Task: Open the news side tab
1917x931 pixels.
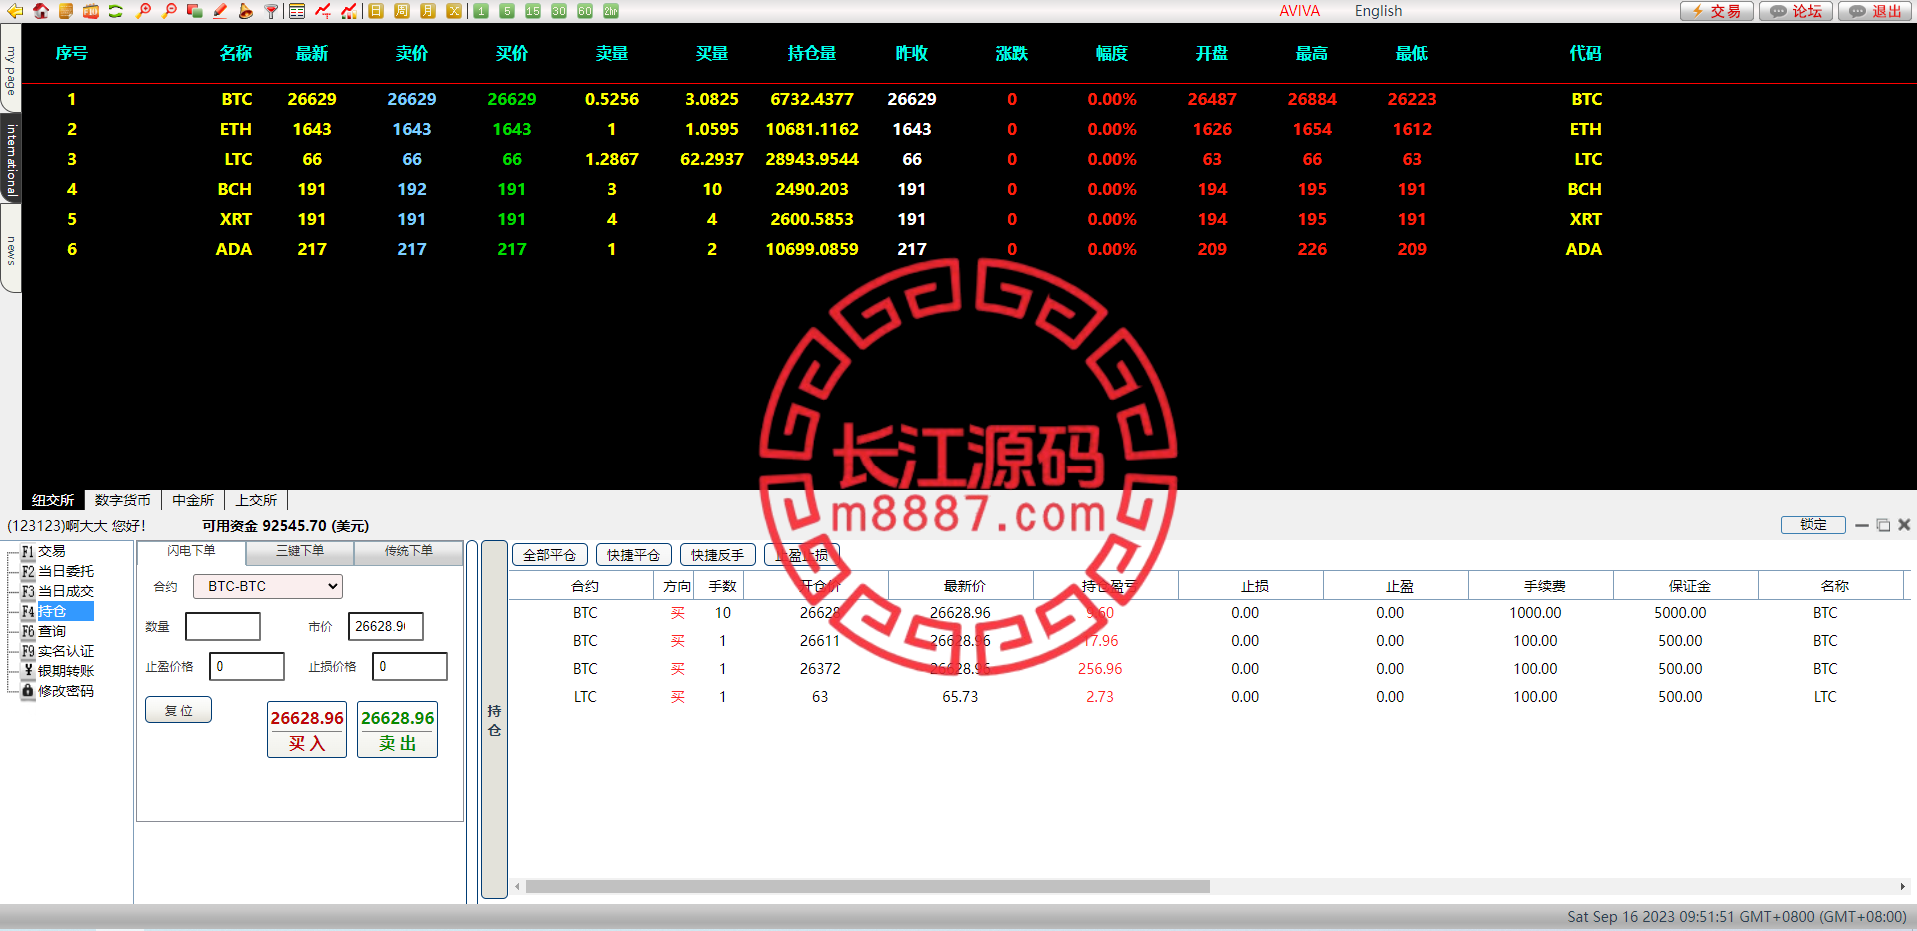Action: (x=11, y=250)
